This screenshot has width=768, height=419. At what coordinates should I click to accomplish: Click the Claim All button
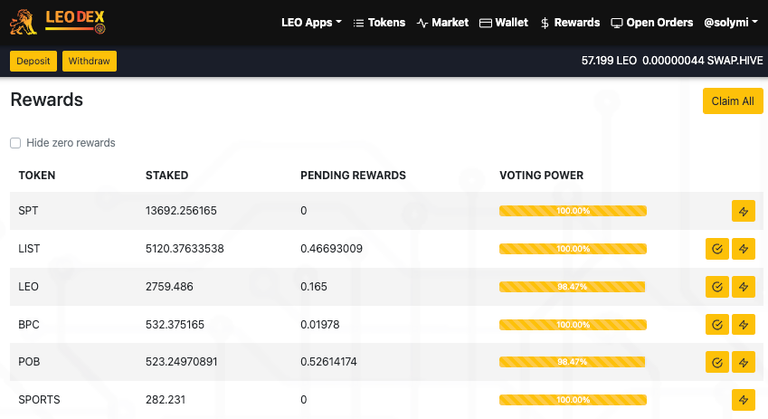(733, 101)
